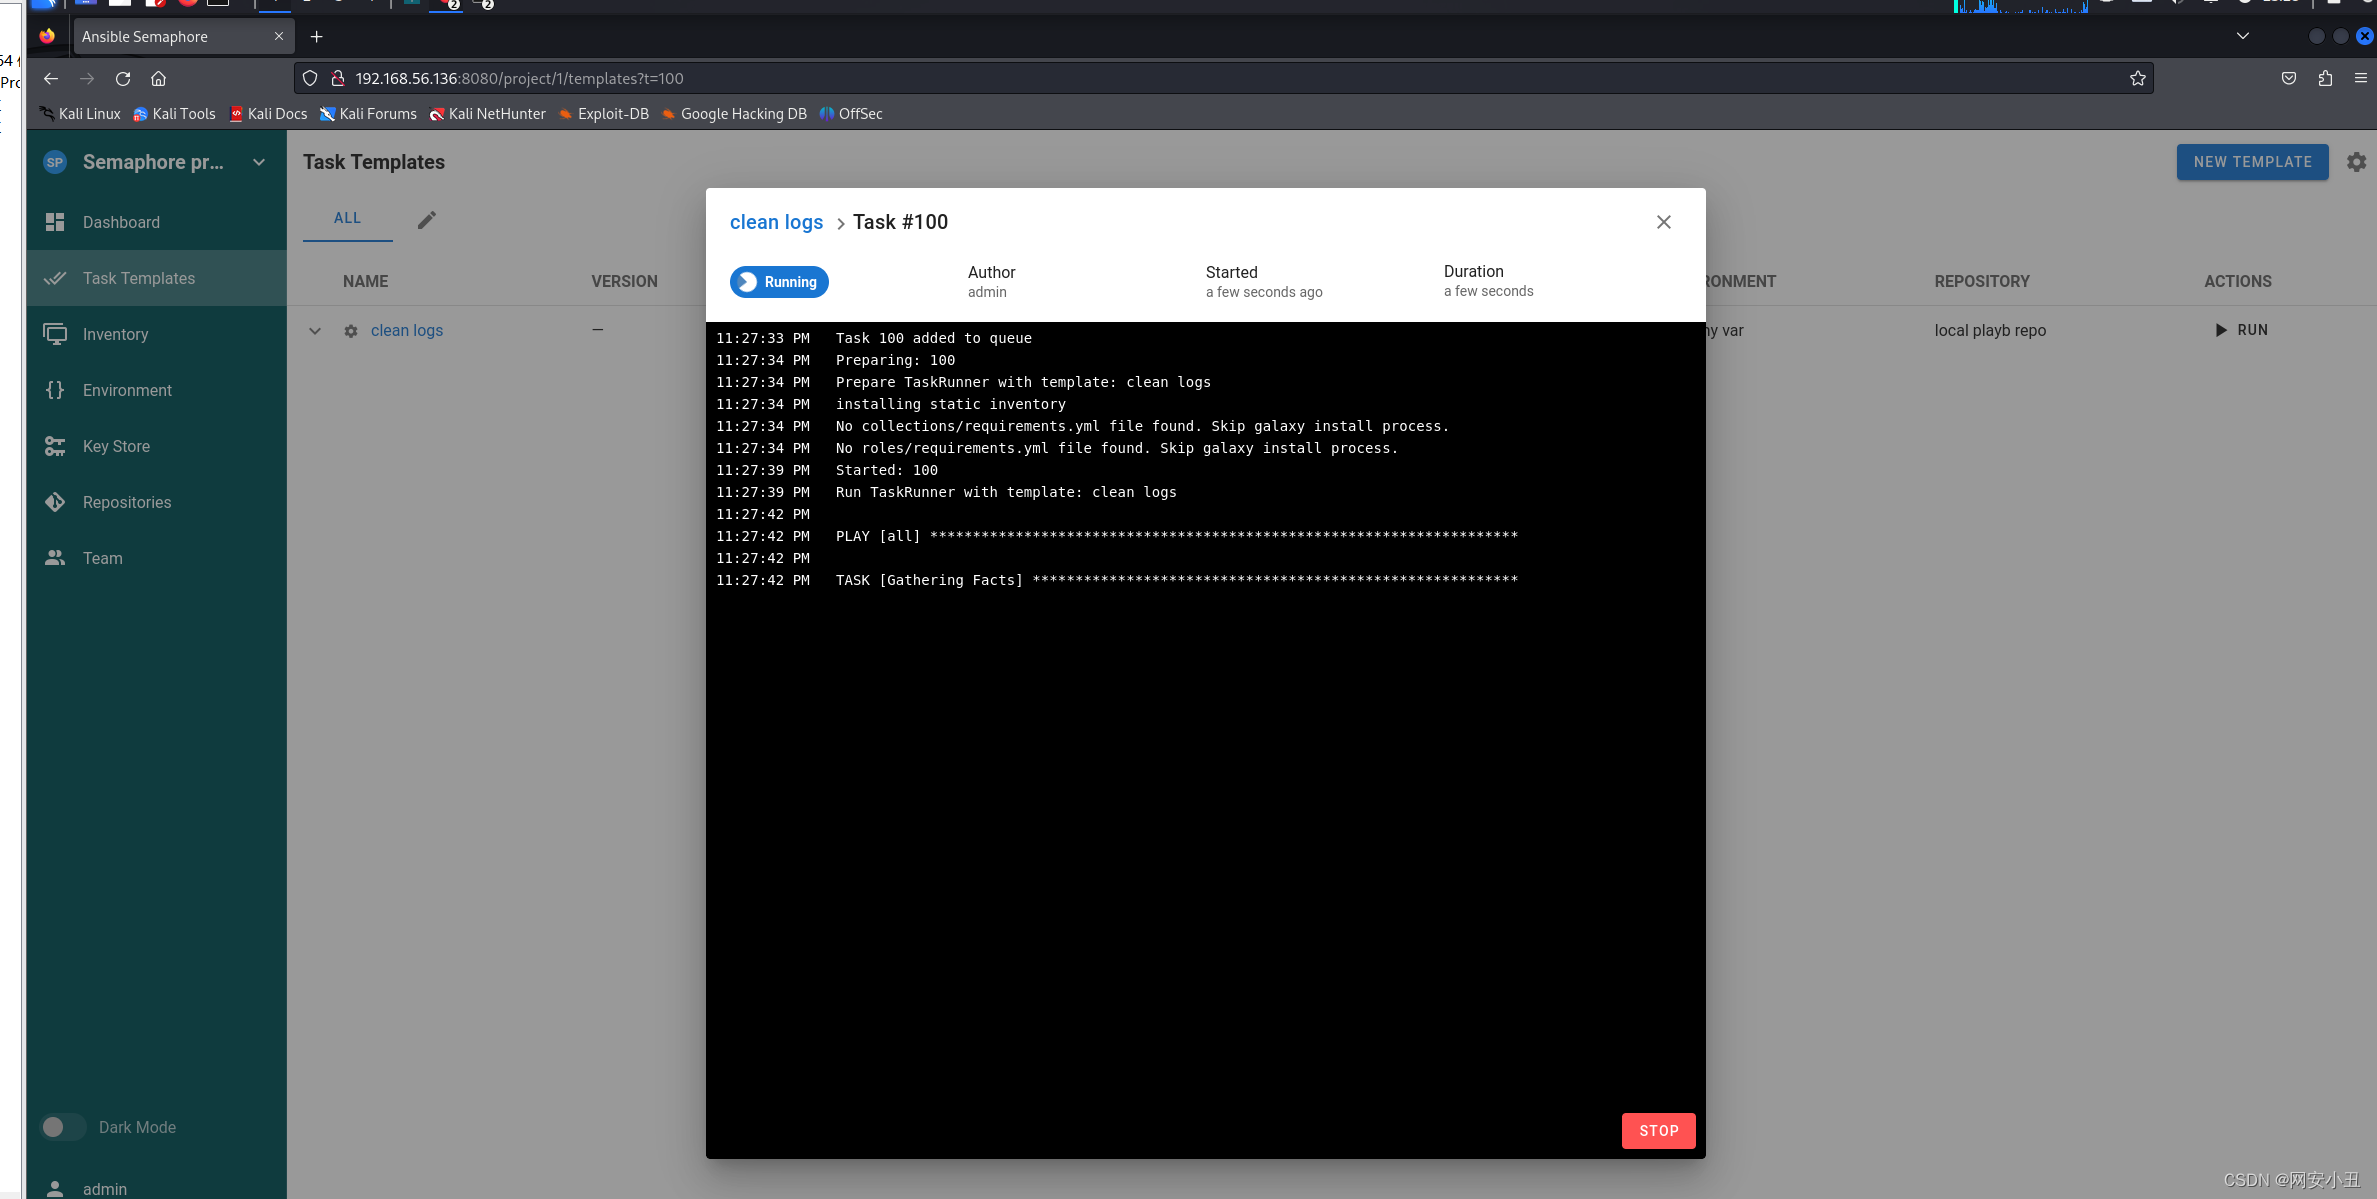Click the edit pencil tab icon
The image size is (2377, 1199).
(426, 217)
